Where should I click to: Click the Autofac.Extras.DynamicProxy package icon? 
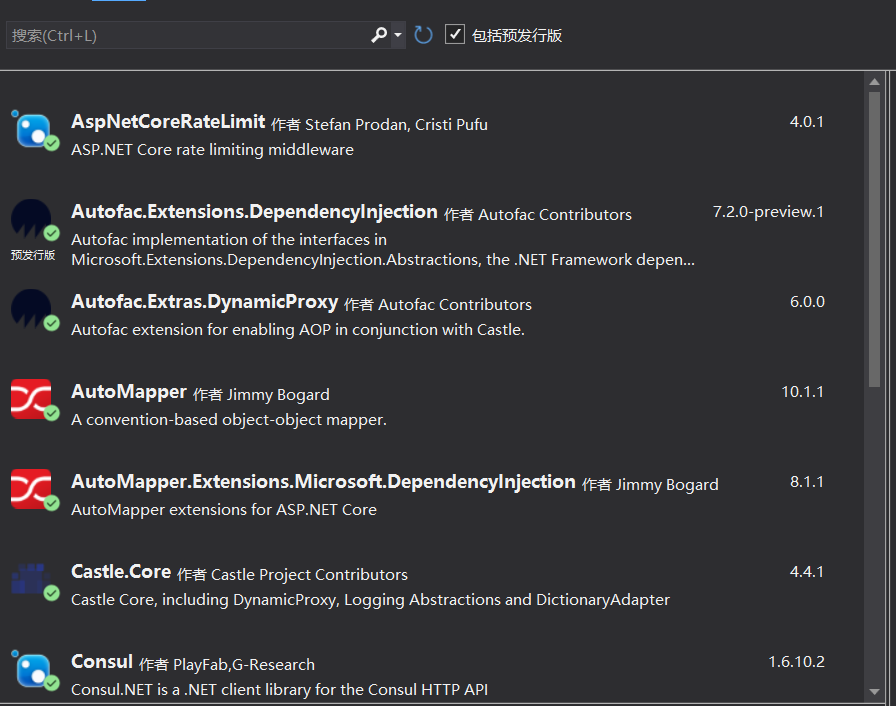(31, 309)
